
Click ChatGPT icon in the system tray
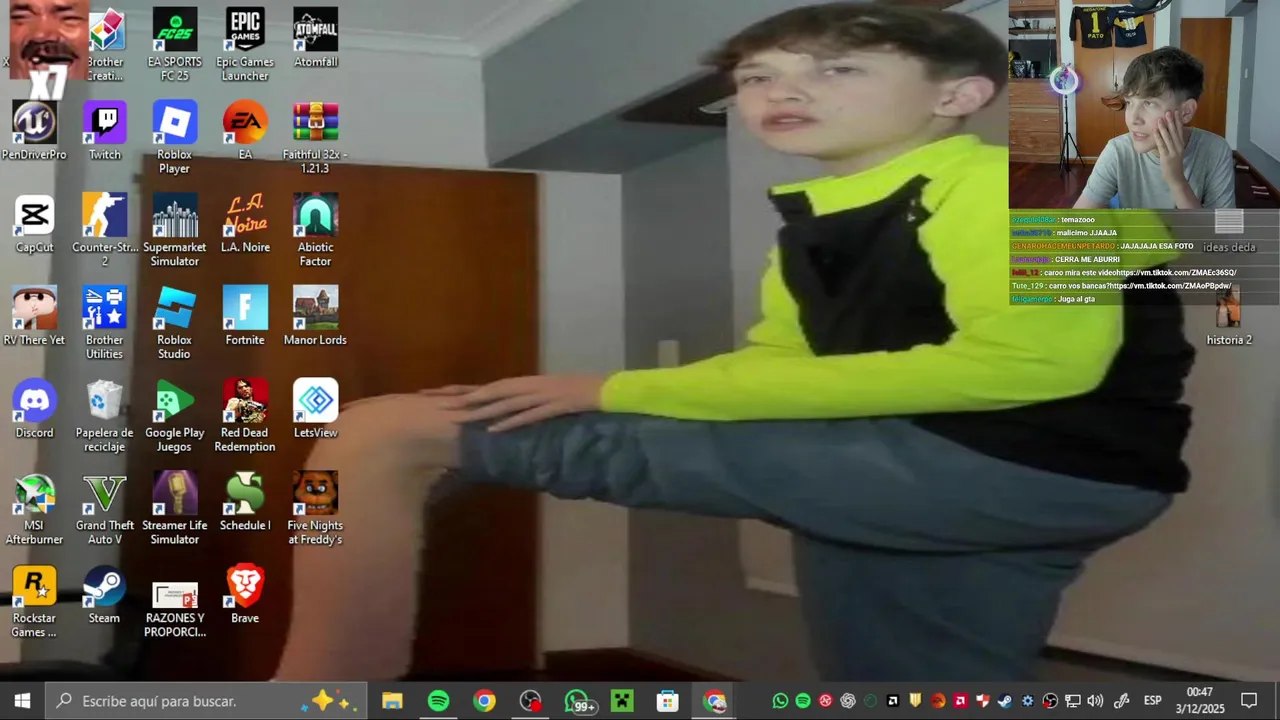pyautogui.click(x=848, y=701)
